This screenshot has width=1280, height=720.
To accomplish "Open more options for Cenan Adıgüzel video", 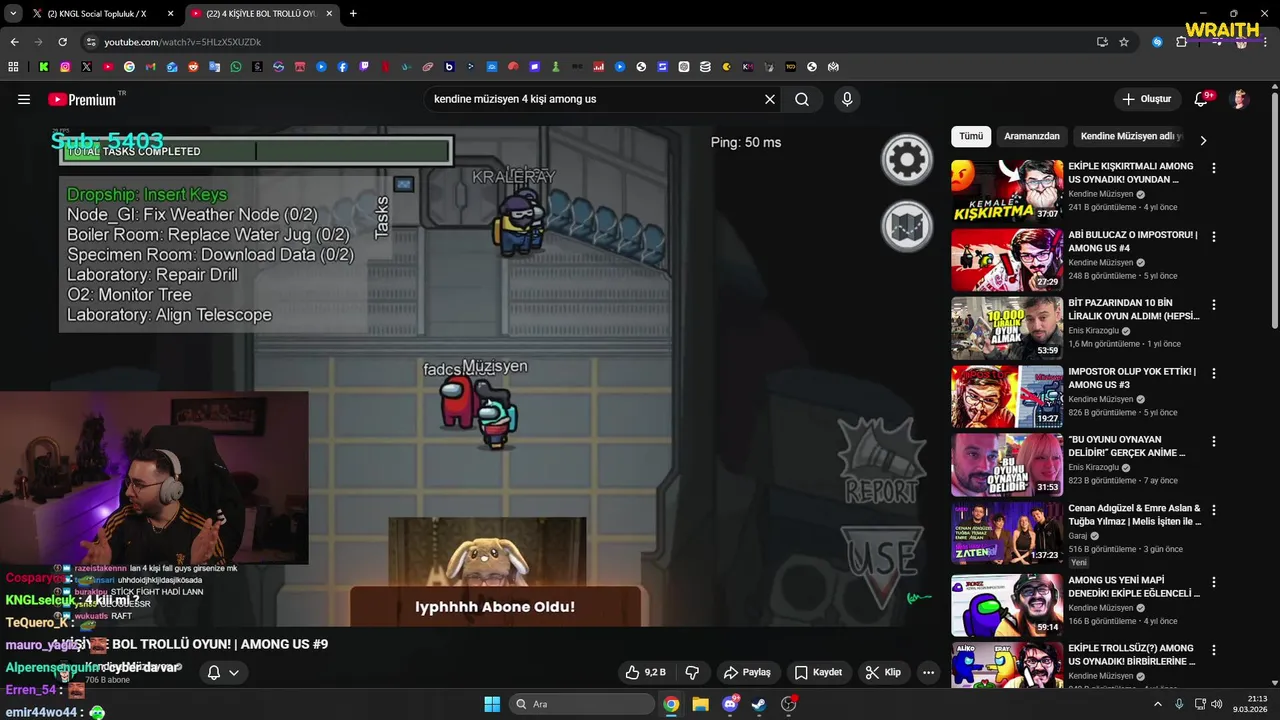I will point(1214,511).
